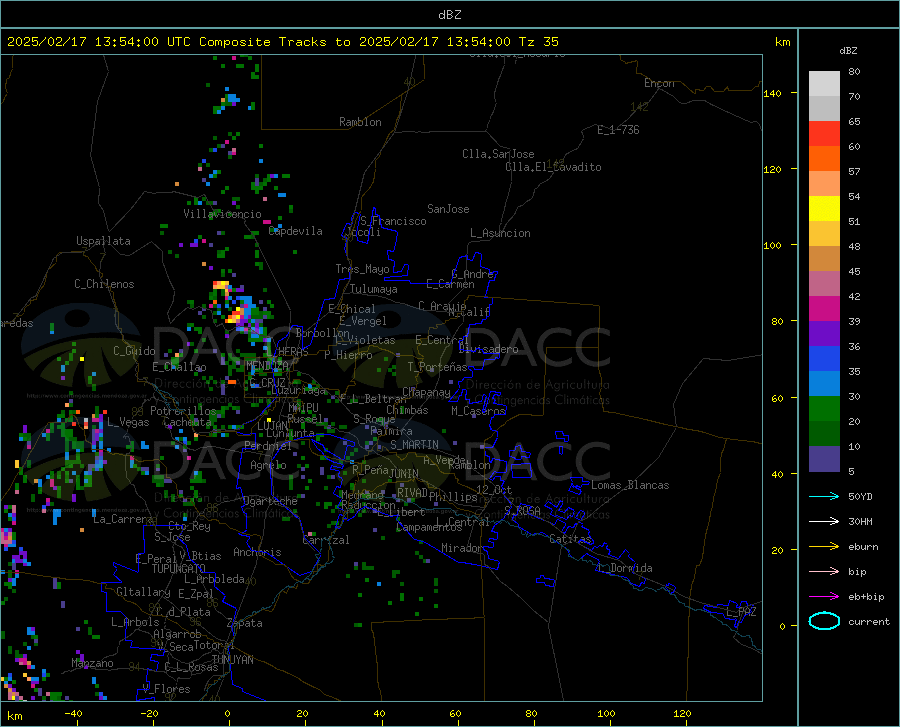Image resolution: width=900 pixels, height=727 pixels.
Task: Click the cyan 'current' ellipse legend symbol
Action: (824, 621)
